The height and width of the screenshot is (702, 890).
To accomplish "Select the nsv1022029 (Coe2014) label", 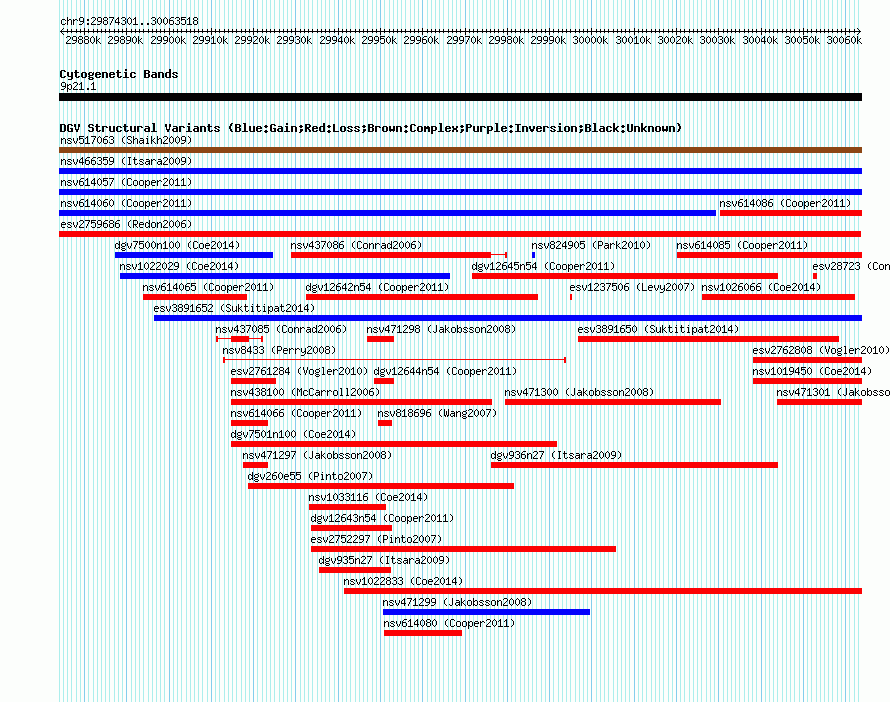I will click(179, 266).
